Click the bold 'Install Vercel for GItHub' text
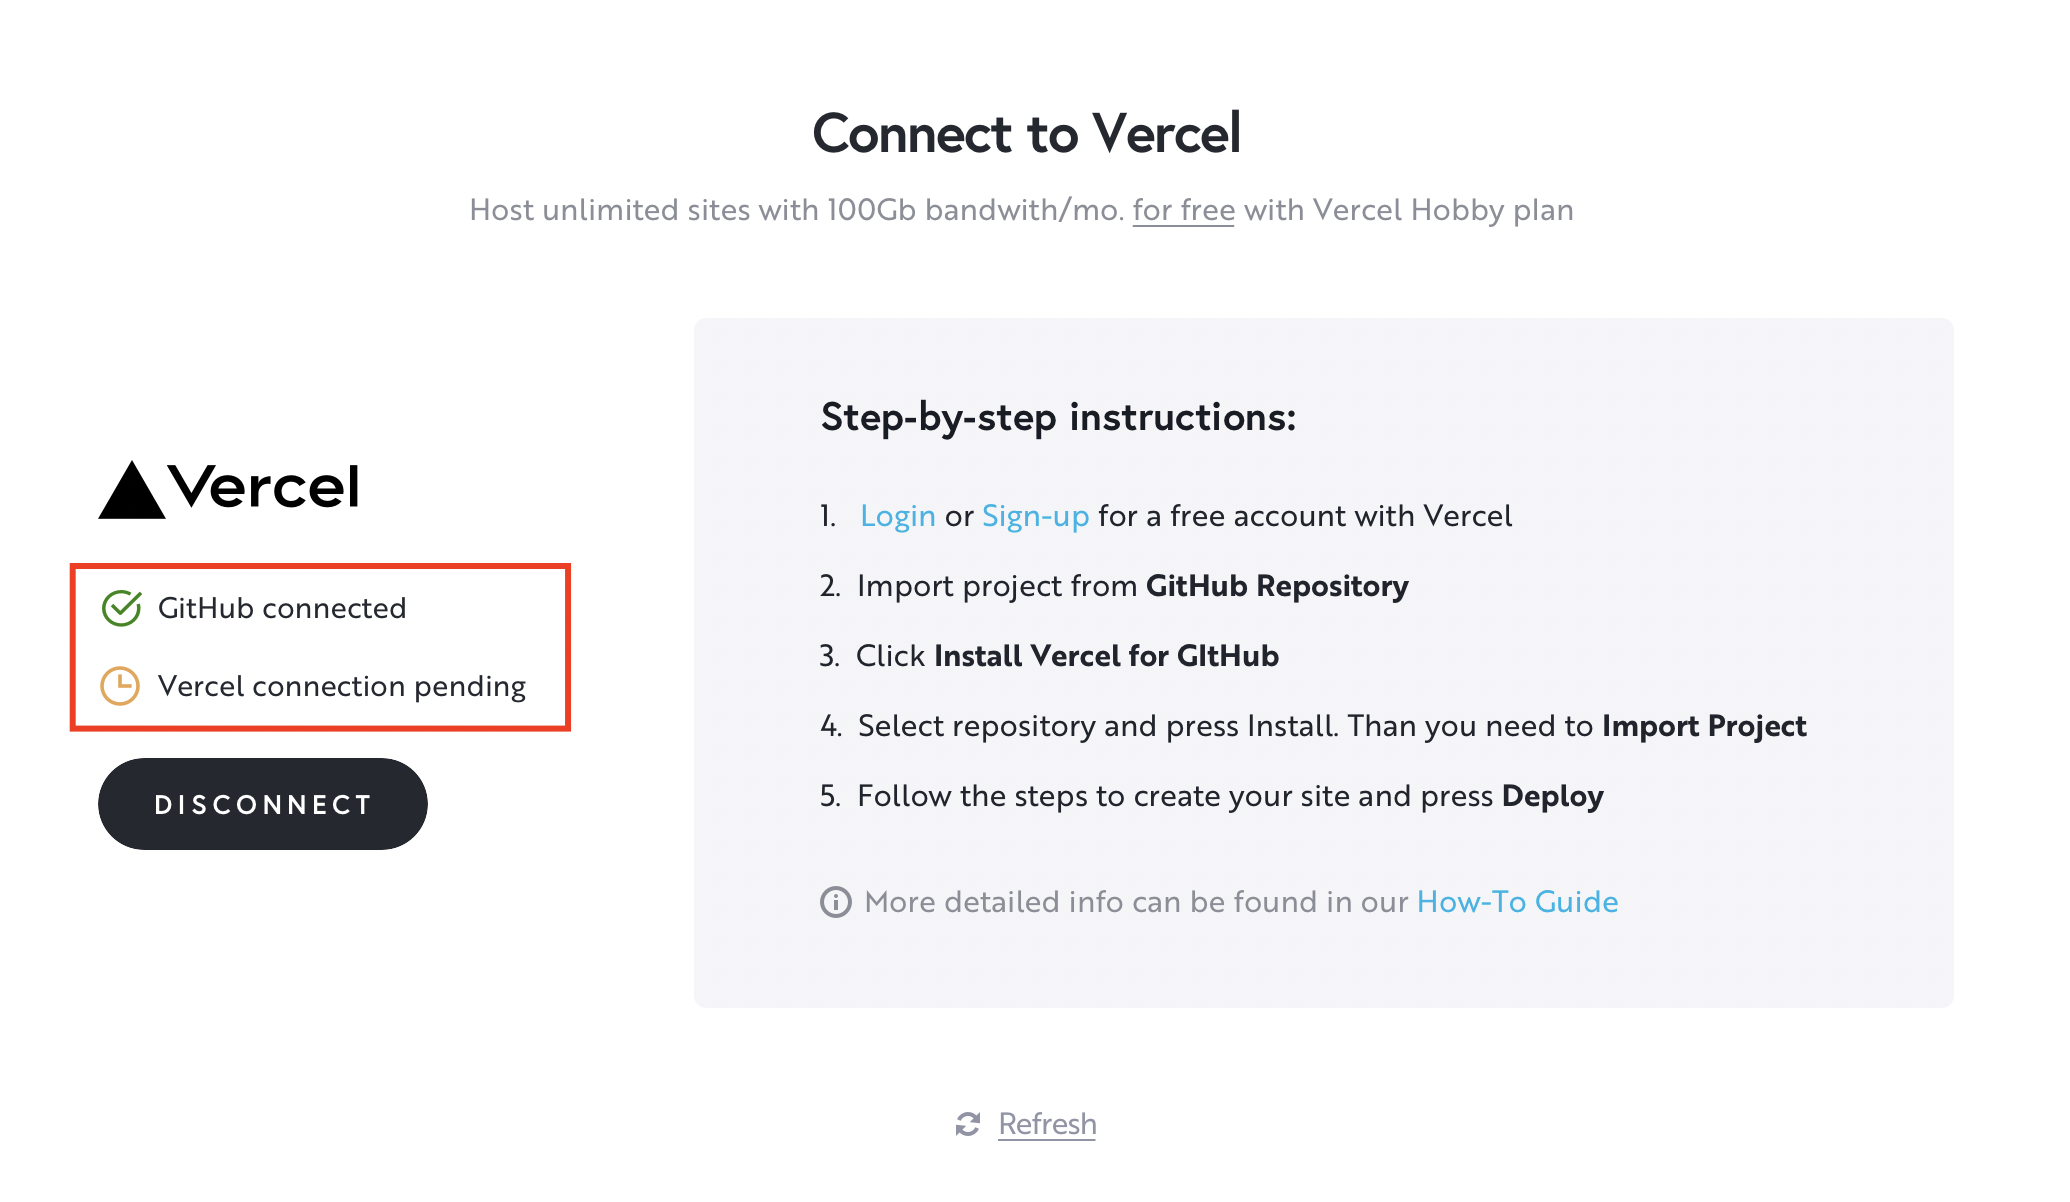Image resolution: width=2070 pixels, height=1202 pixels. point(1106,656)
